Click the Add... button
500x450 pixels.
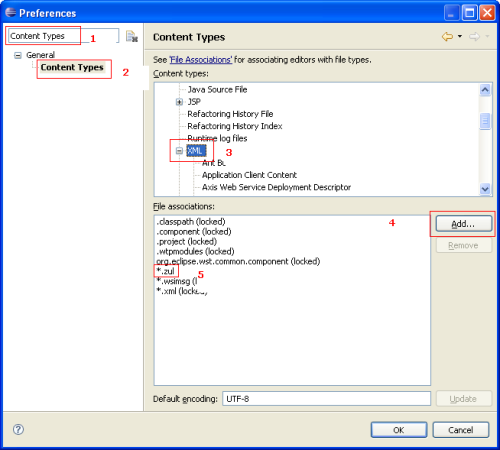pos(464,224)
